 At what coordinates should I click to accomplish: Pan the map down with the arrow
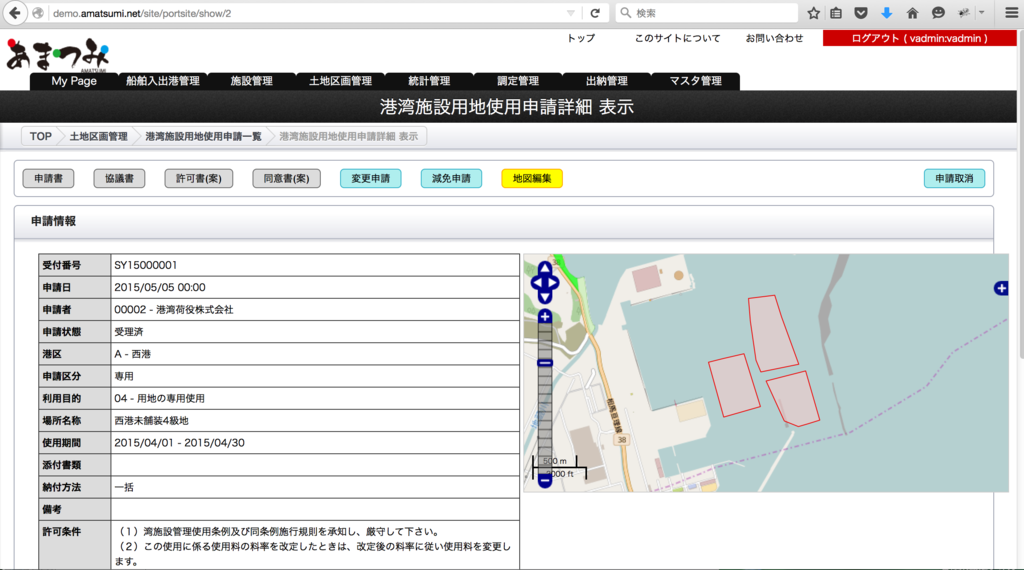(545, 298)
